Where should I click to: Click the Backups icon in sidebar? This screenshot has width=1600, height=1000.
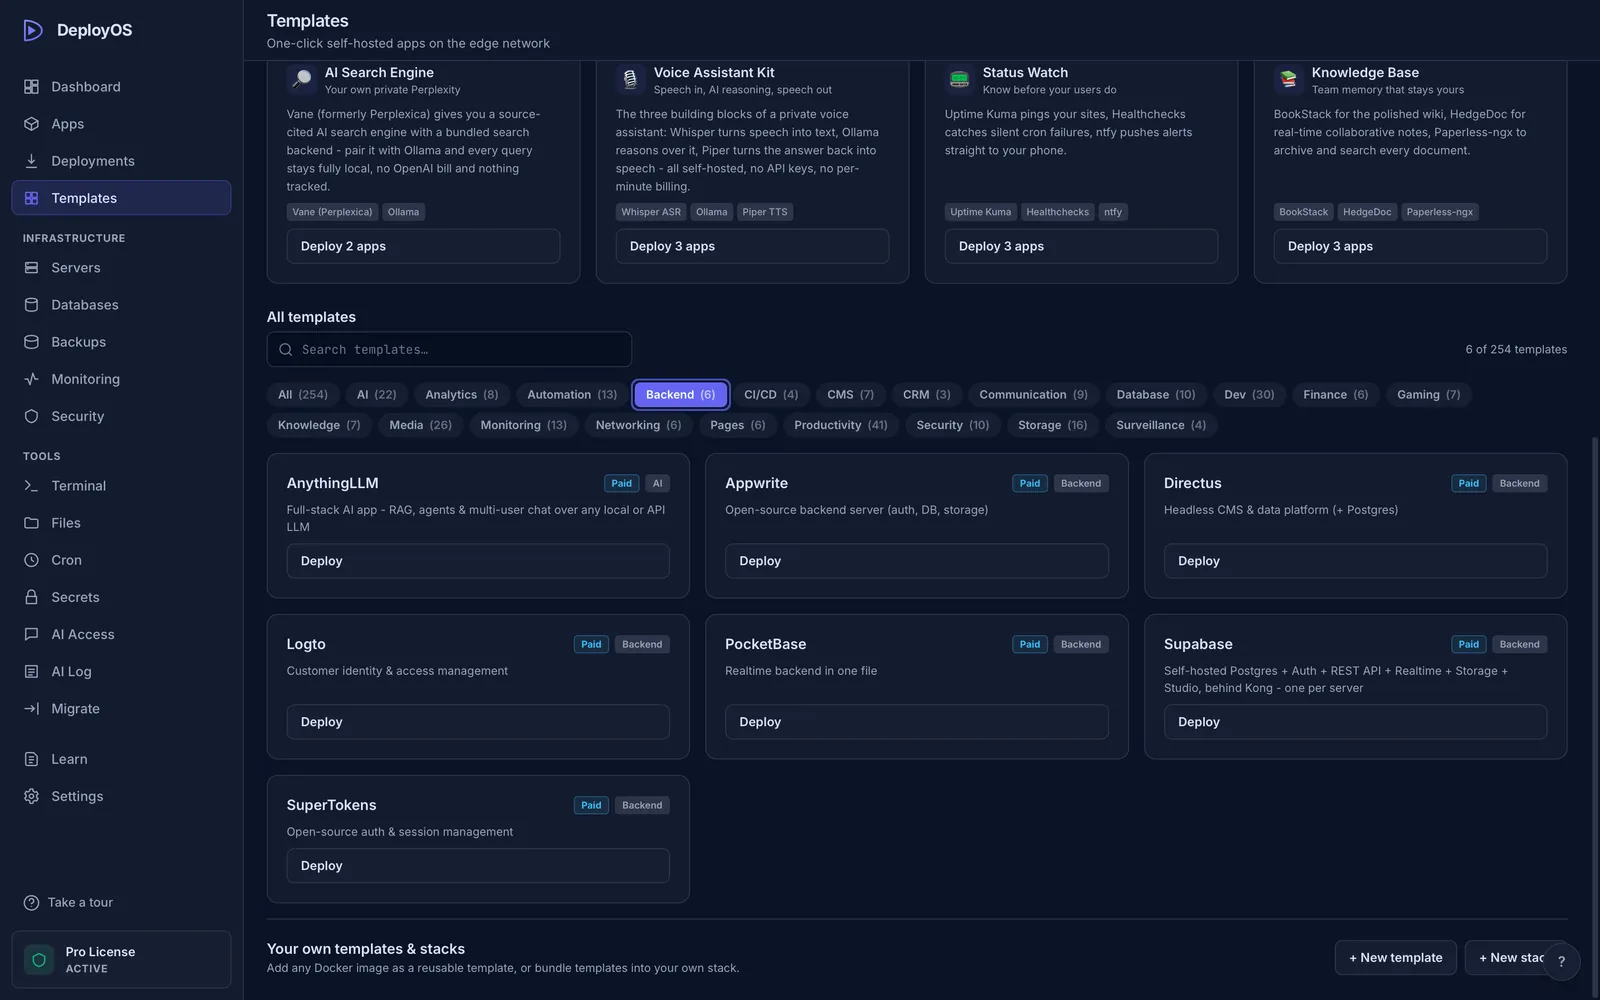31,342
